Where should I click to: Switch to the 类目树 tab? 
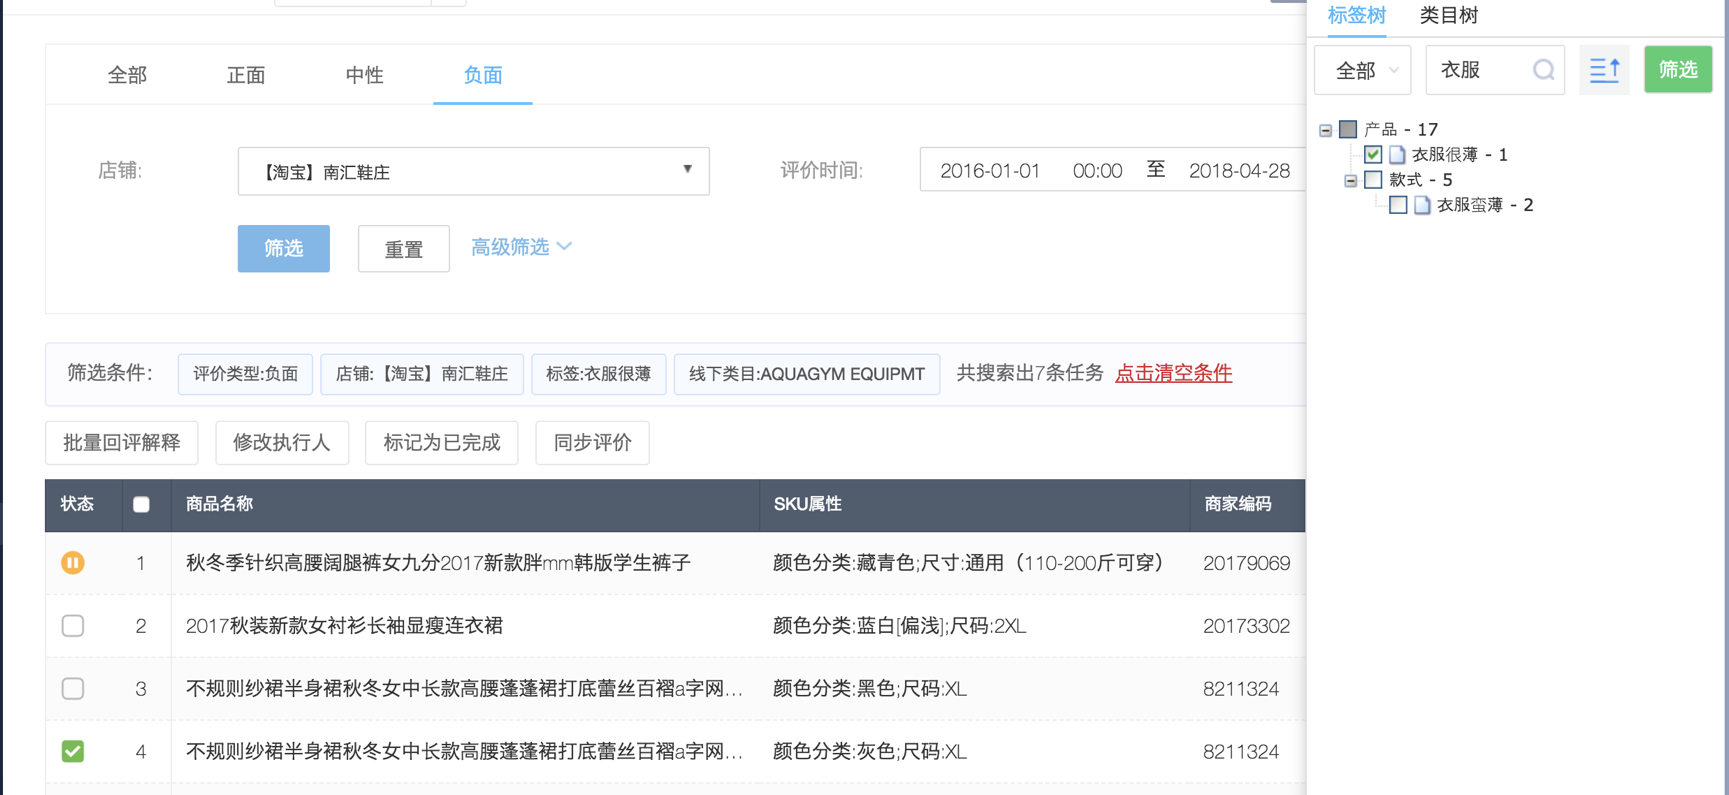pyautogui.click(x=1448, y=16)
